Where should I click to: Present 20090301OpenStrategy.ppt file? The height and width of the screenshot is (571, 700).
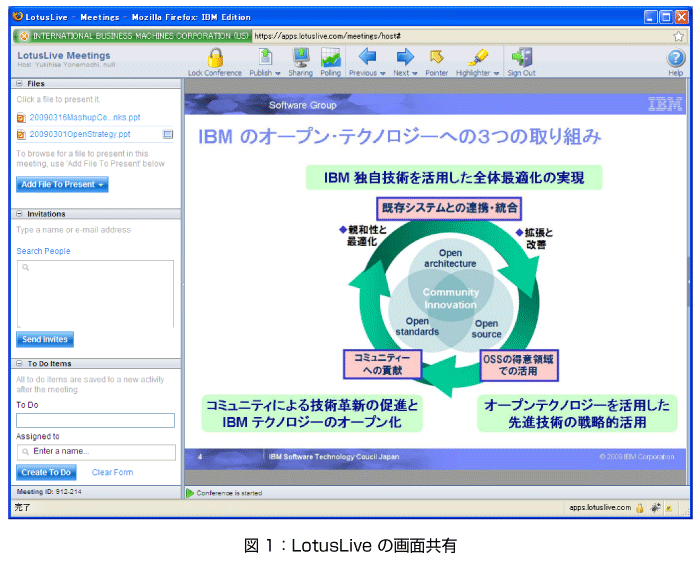pyautogui.click(x=80, y=134)
